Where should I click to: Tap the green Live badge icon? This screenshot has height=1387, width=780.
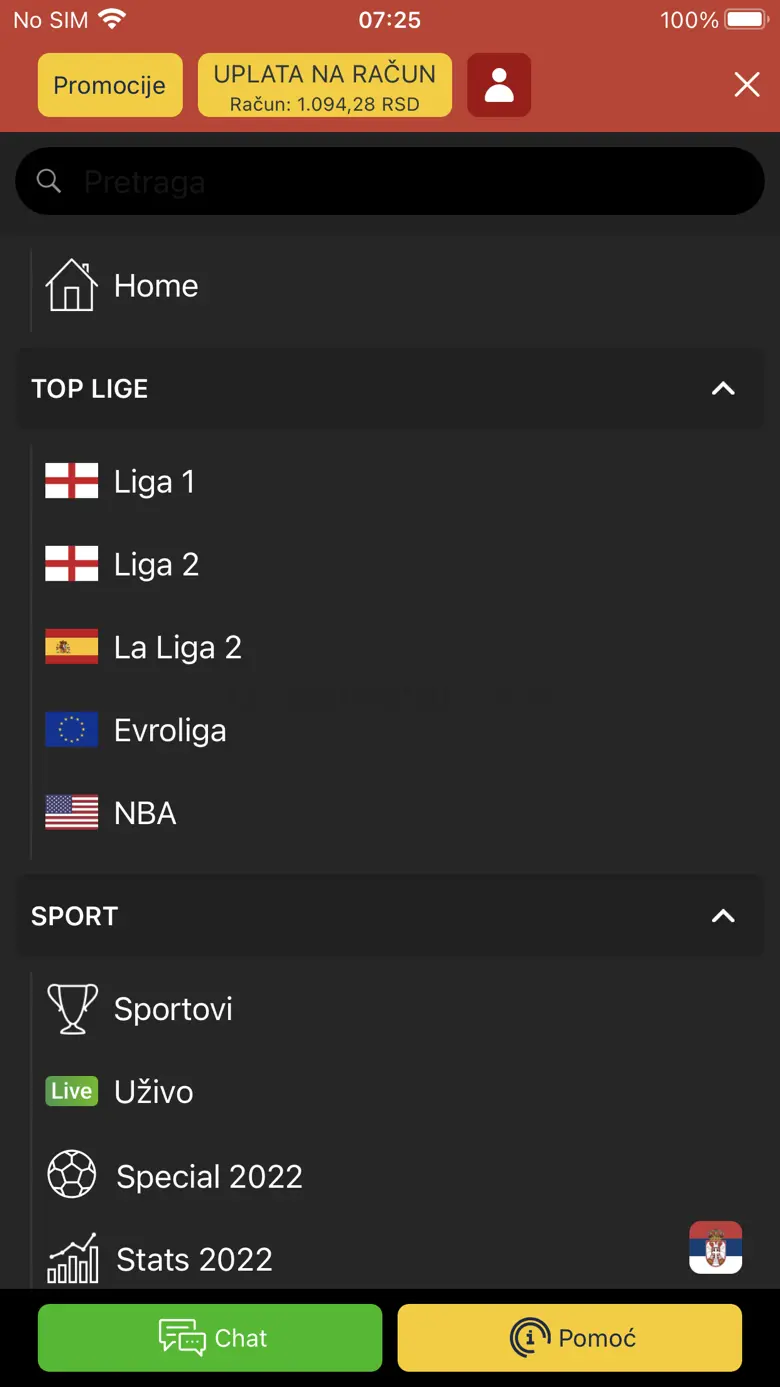[x=72, y=1091]
